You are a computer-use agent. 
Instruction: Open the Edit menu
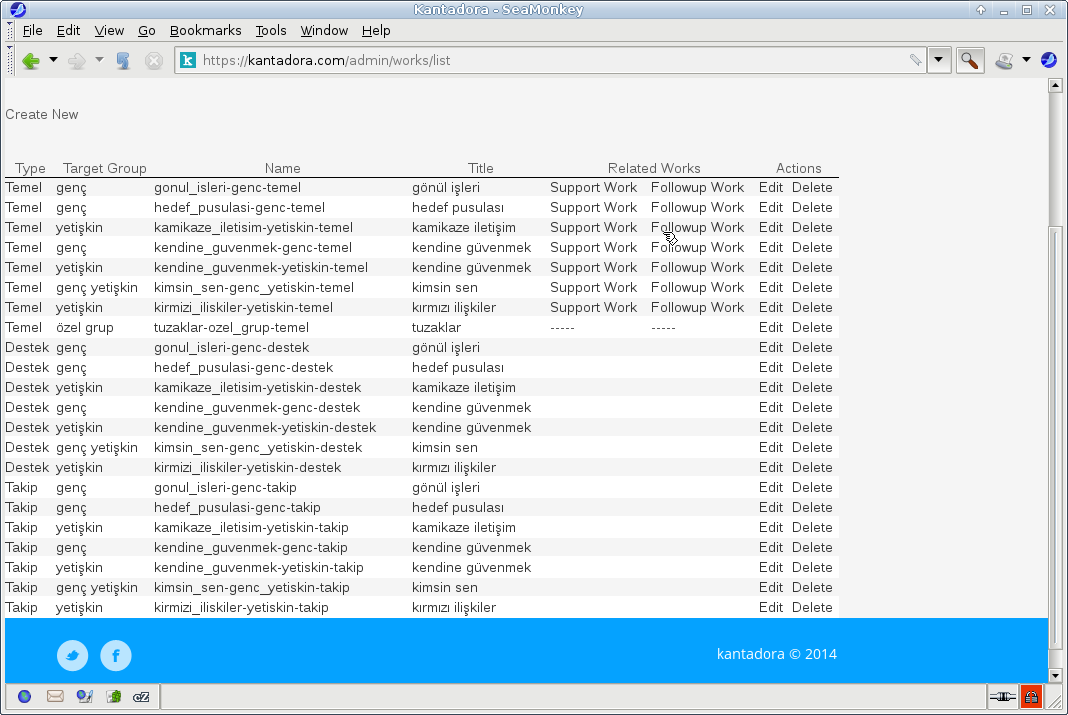pyautogui.click(x=68, y=31)
